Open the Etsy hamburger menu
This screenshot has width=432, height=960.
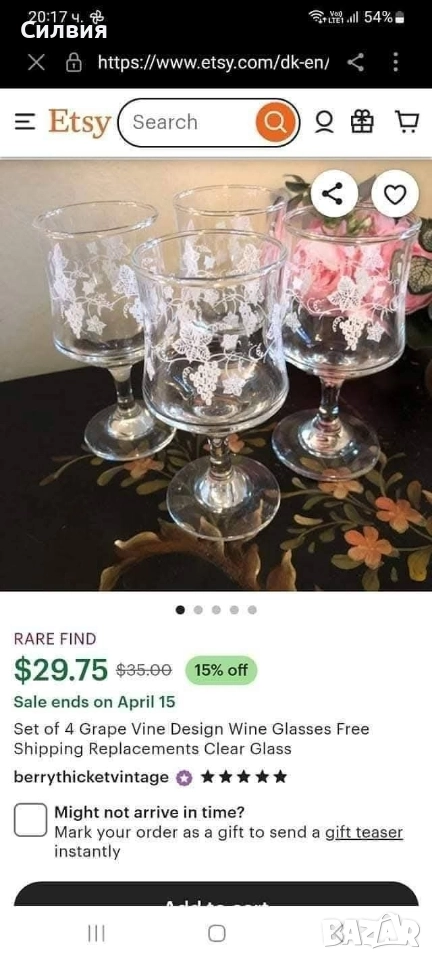coord(25,122)
